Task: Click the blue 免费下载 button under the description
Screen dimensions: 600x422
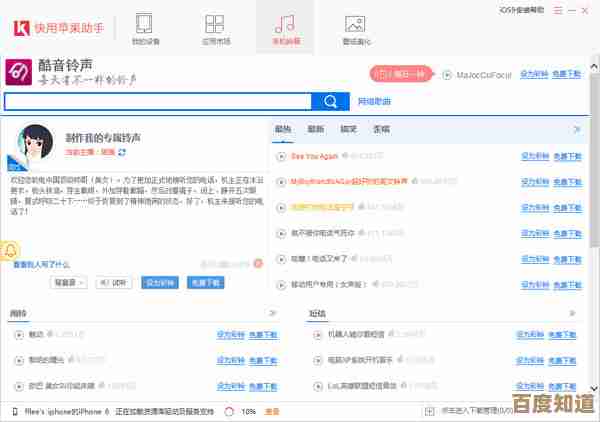Action: [205, 283]
